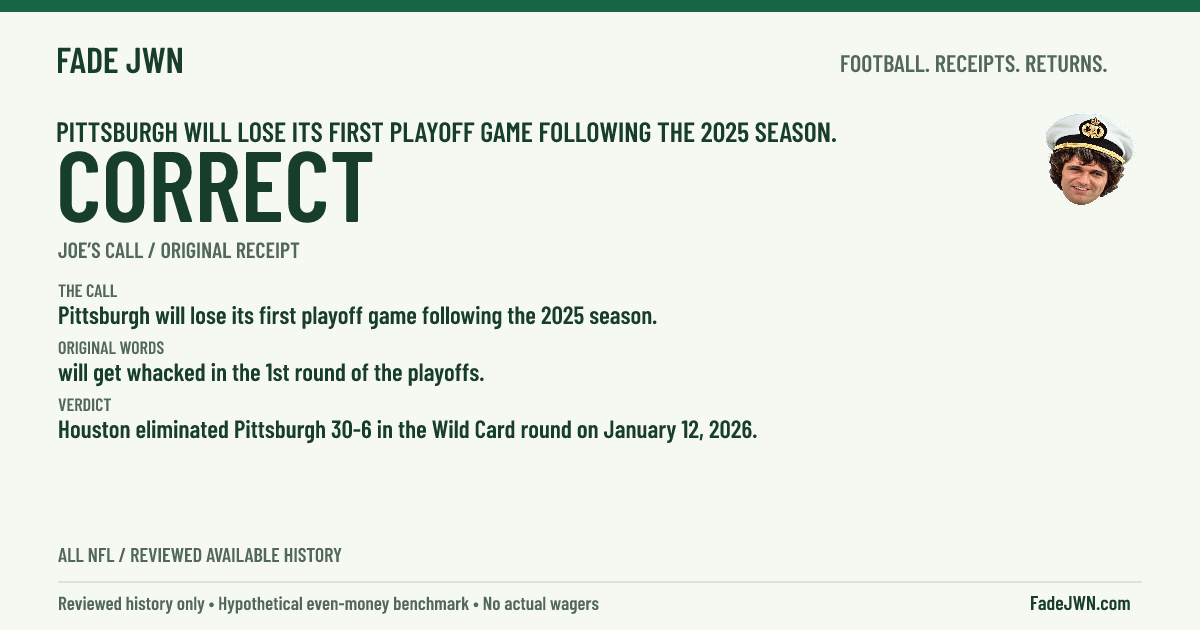1200x630 pixels.
Task: Click ALL NFL / Reviewed Available History label
Action: (x=199, y=555)
